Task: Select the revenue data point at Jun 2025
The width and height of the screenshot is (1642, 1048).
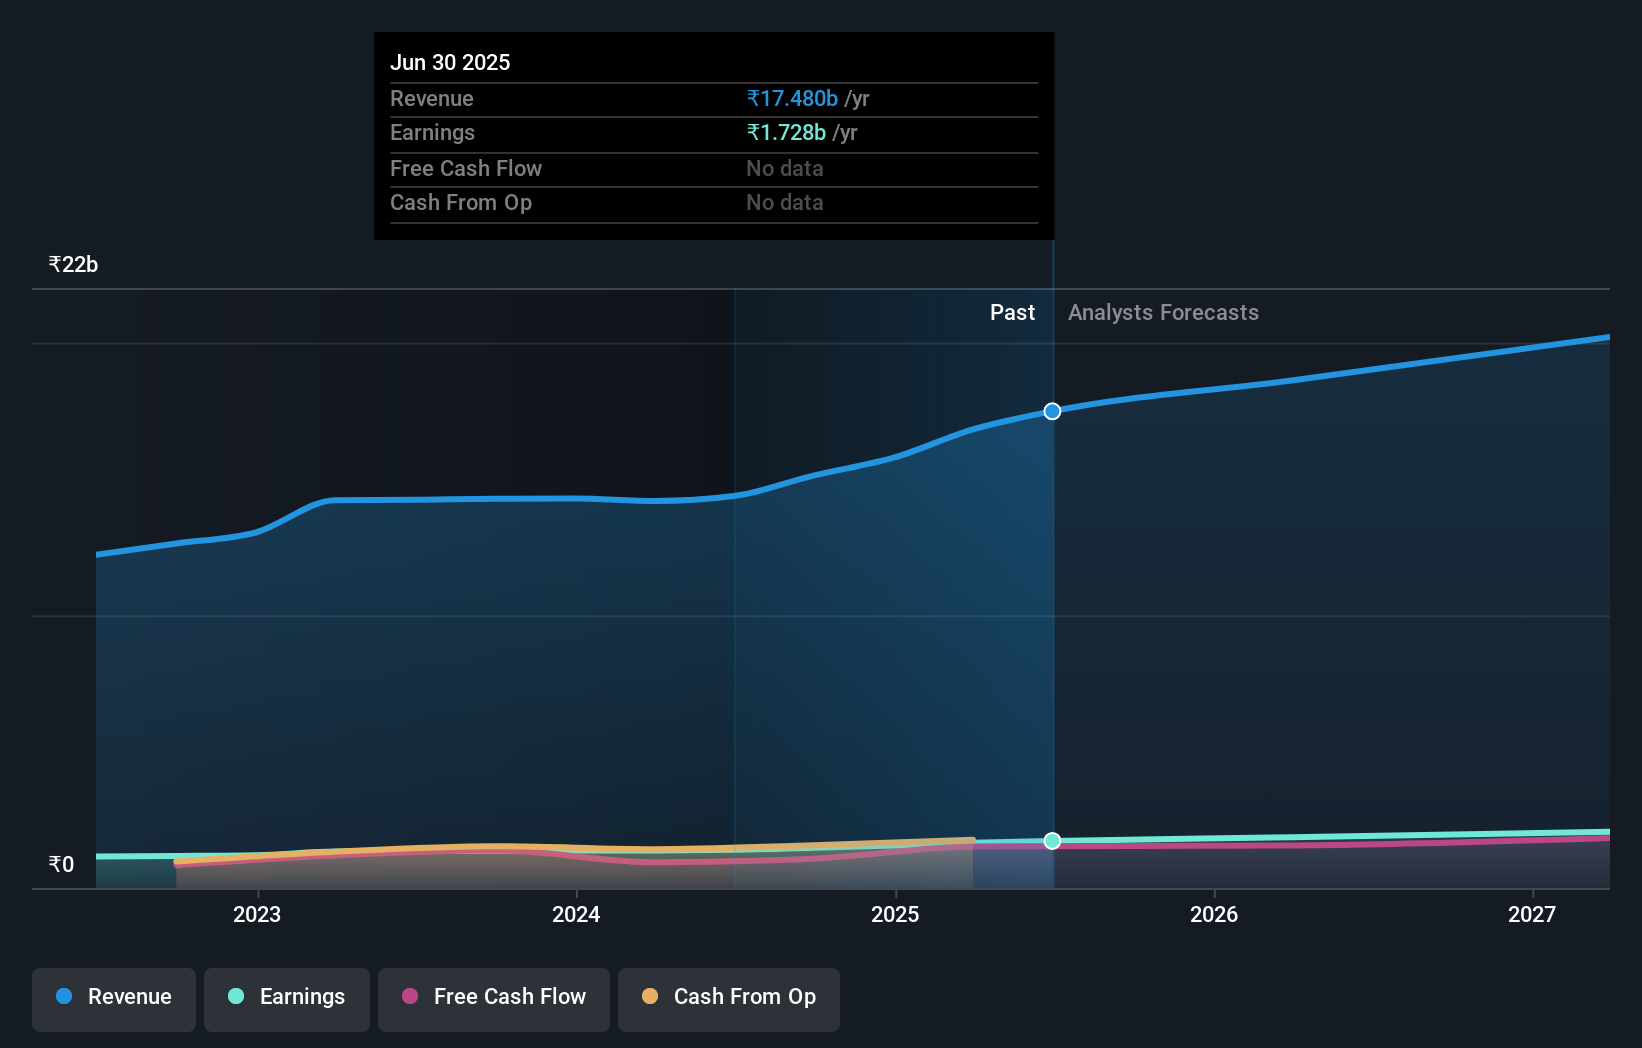Action: pos(1052,411)
